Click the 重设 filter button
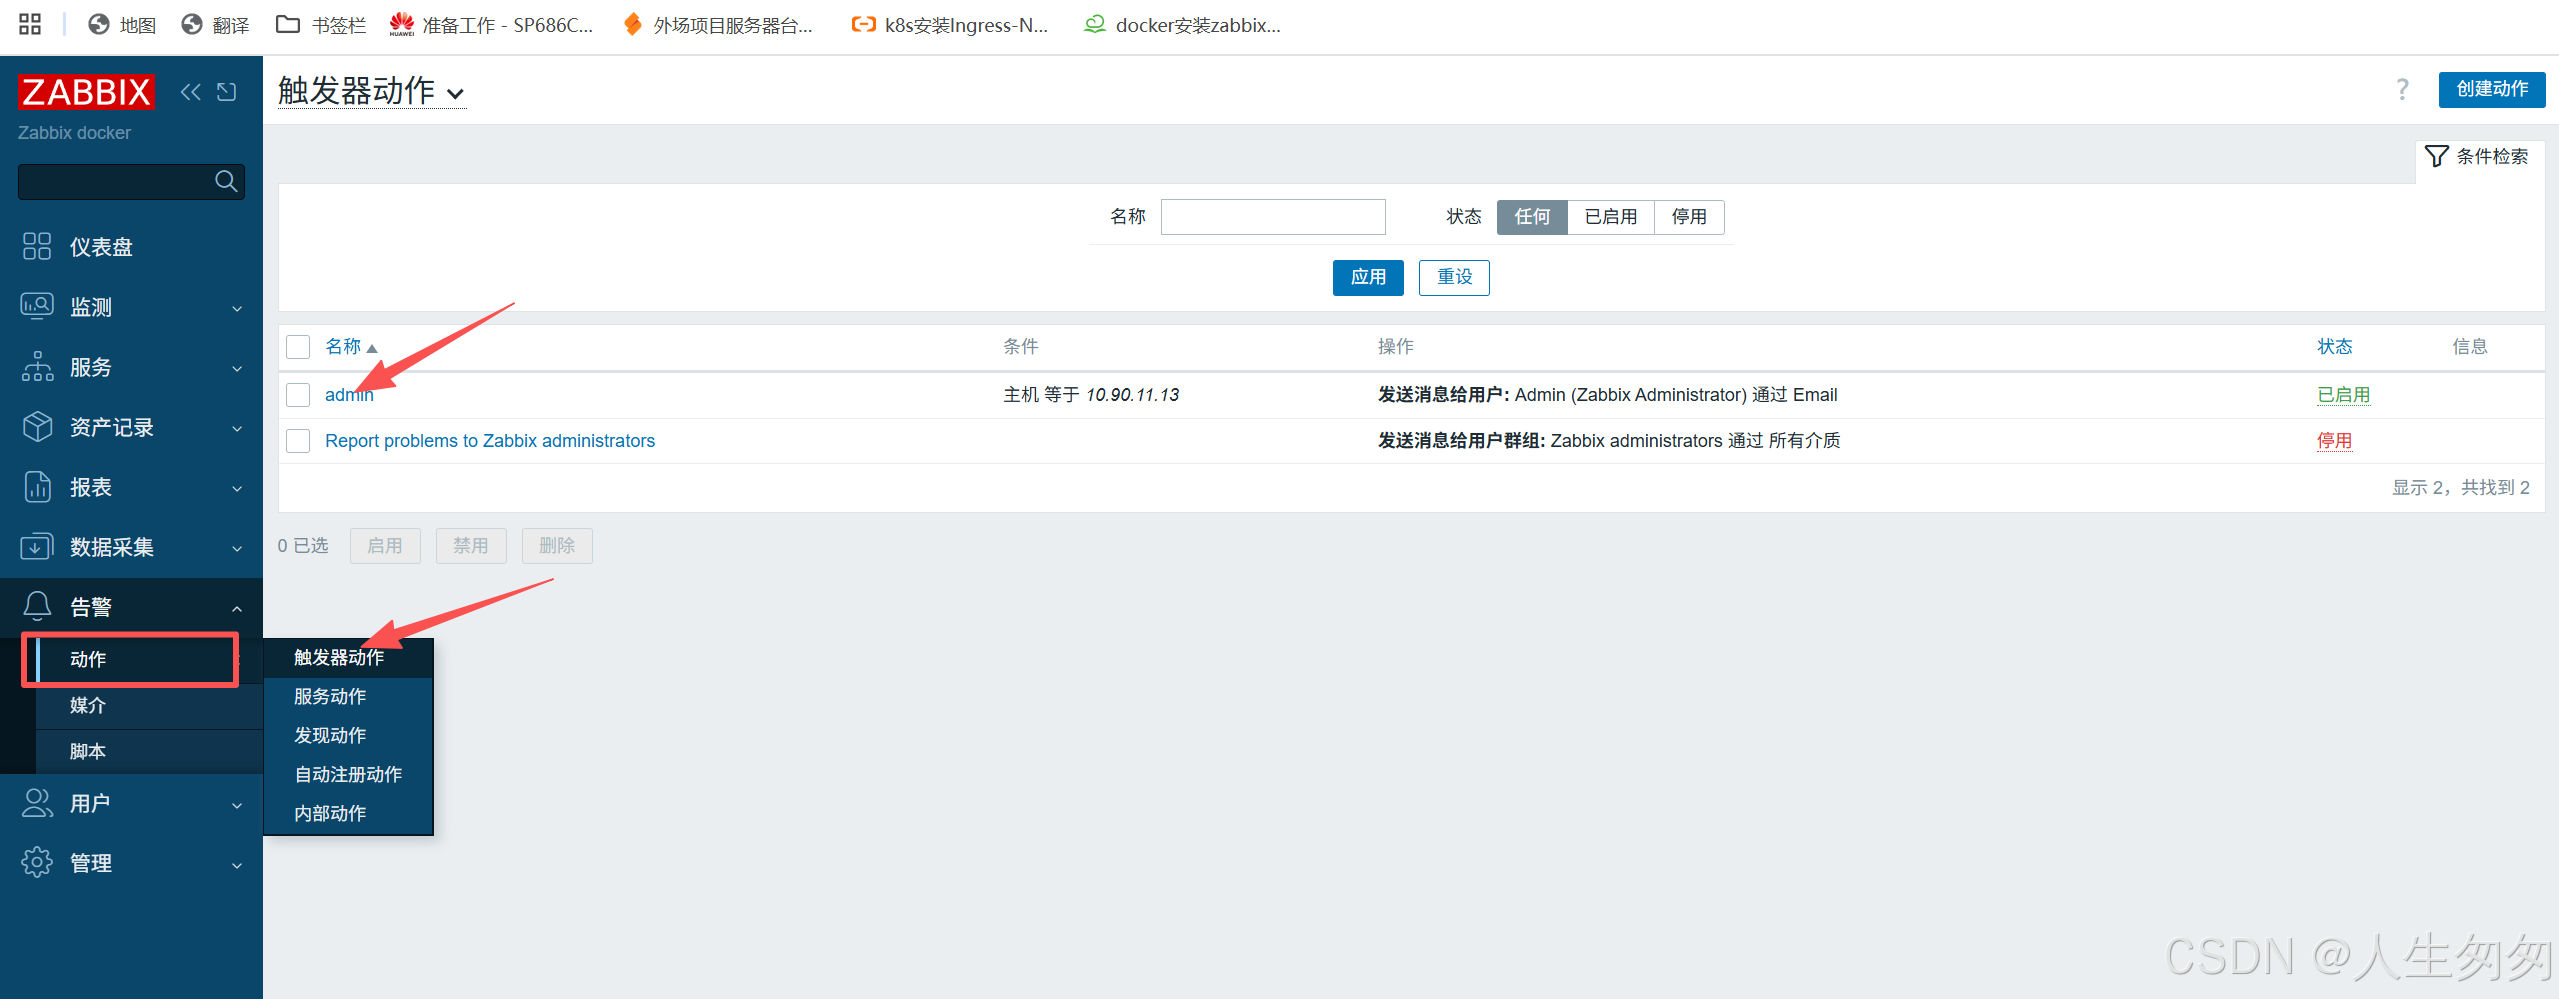Image resolution: width=2559 pixels, height=999 pixels. [1454, 277]
